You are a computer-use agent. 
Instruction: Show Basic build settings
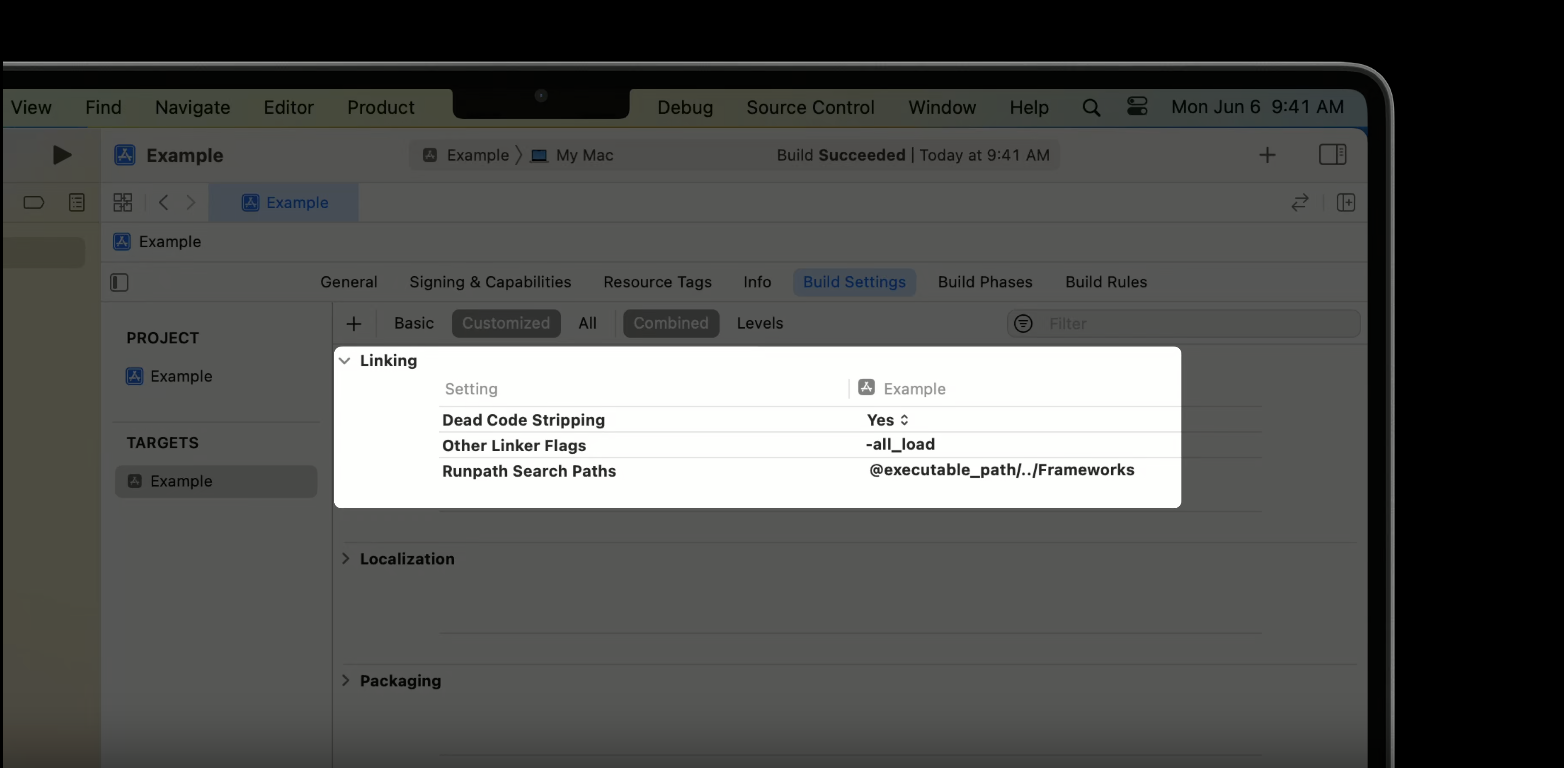point(414,323)
